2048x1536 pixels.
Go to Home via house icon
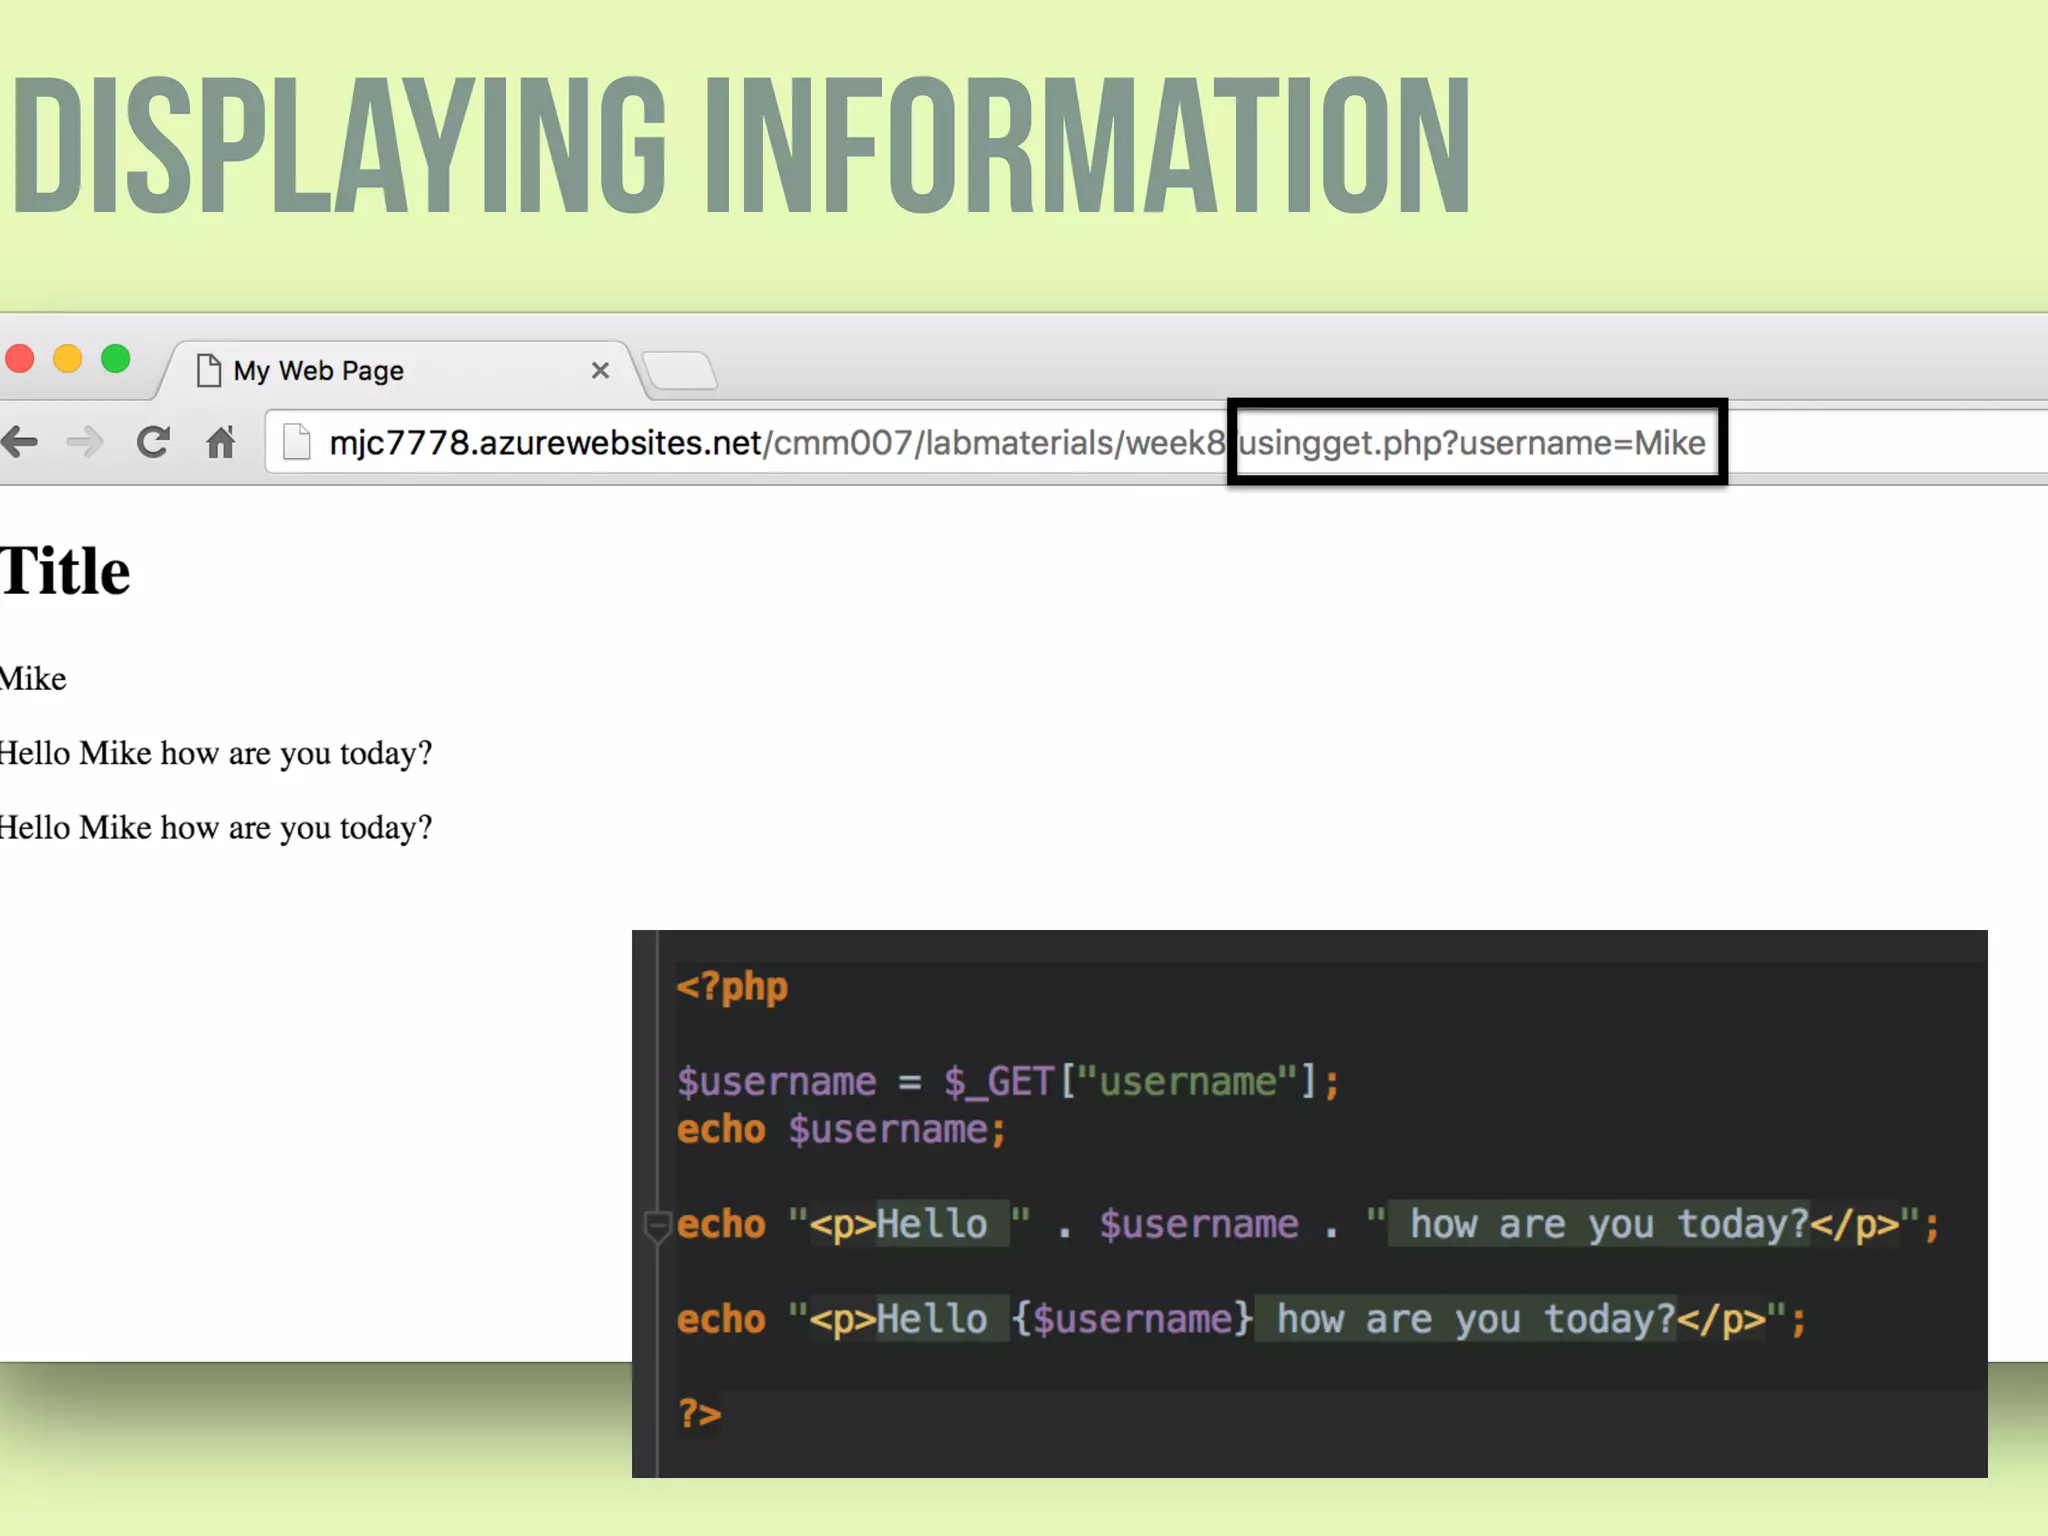(220, 441)
